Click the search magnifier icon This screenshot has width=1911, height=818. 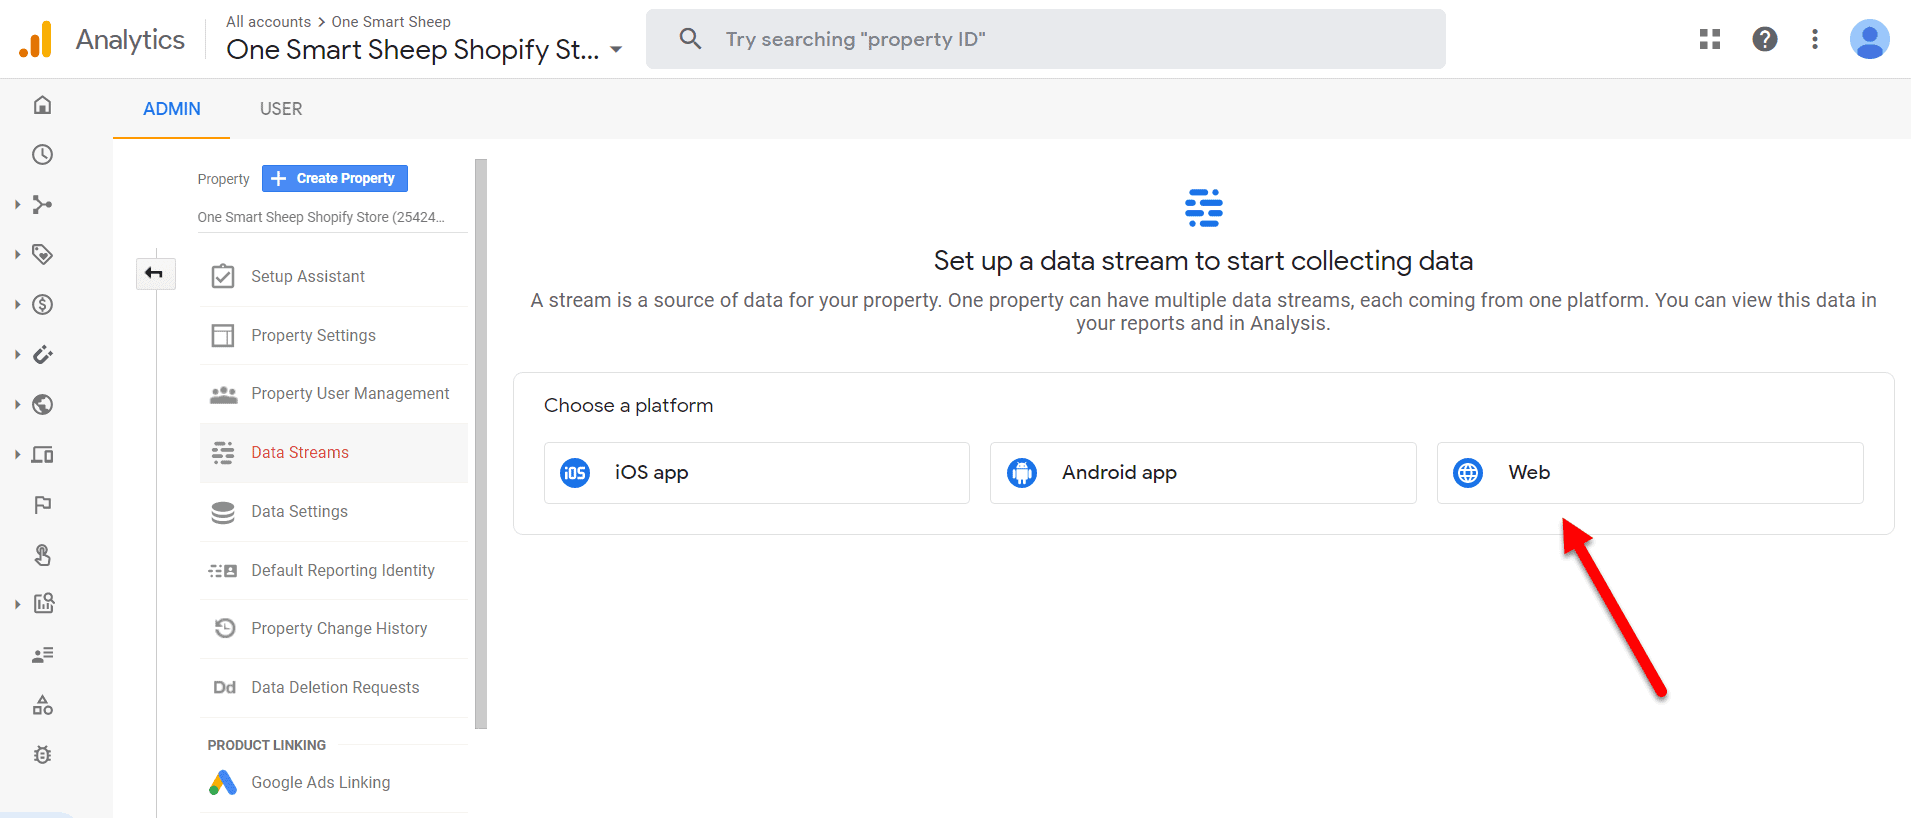tap(690, 39)
